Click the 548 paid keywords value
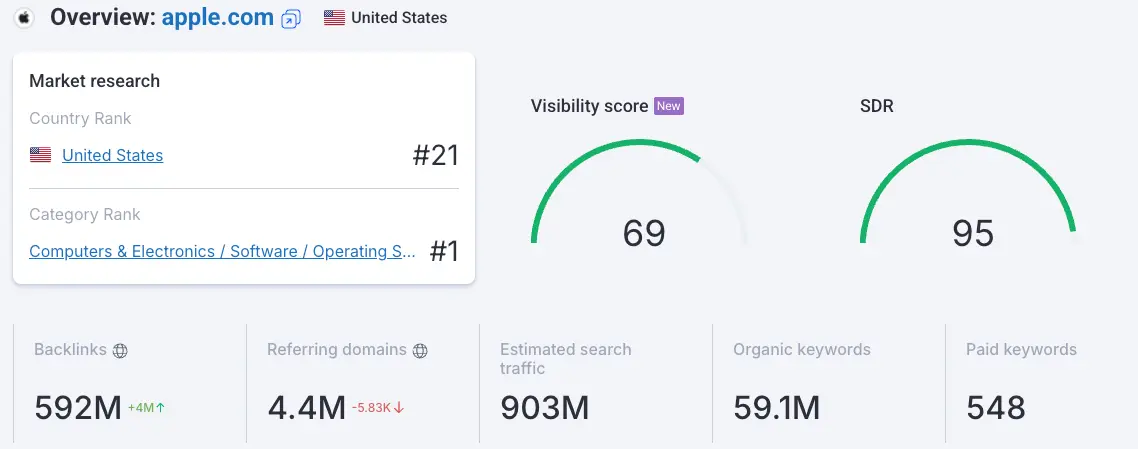 [x=995, y=407]
